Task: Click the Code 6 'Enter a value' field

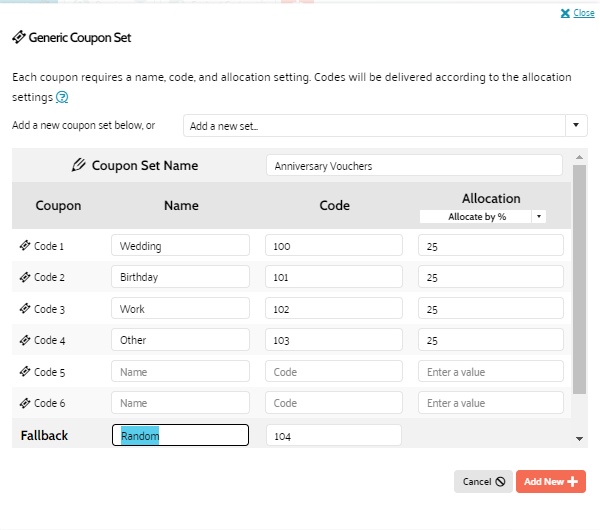Action: [x=490, y=403]
